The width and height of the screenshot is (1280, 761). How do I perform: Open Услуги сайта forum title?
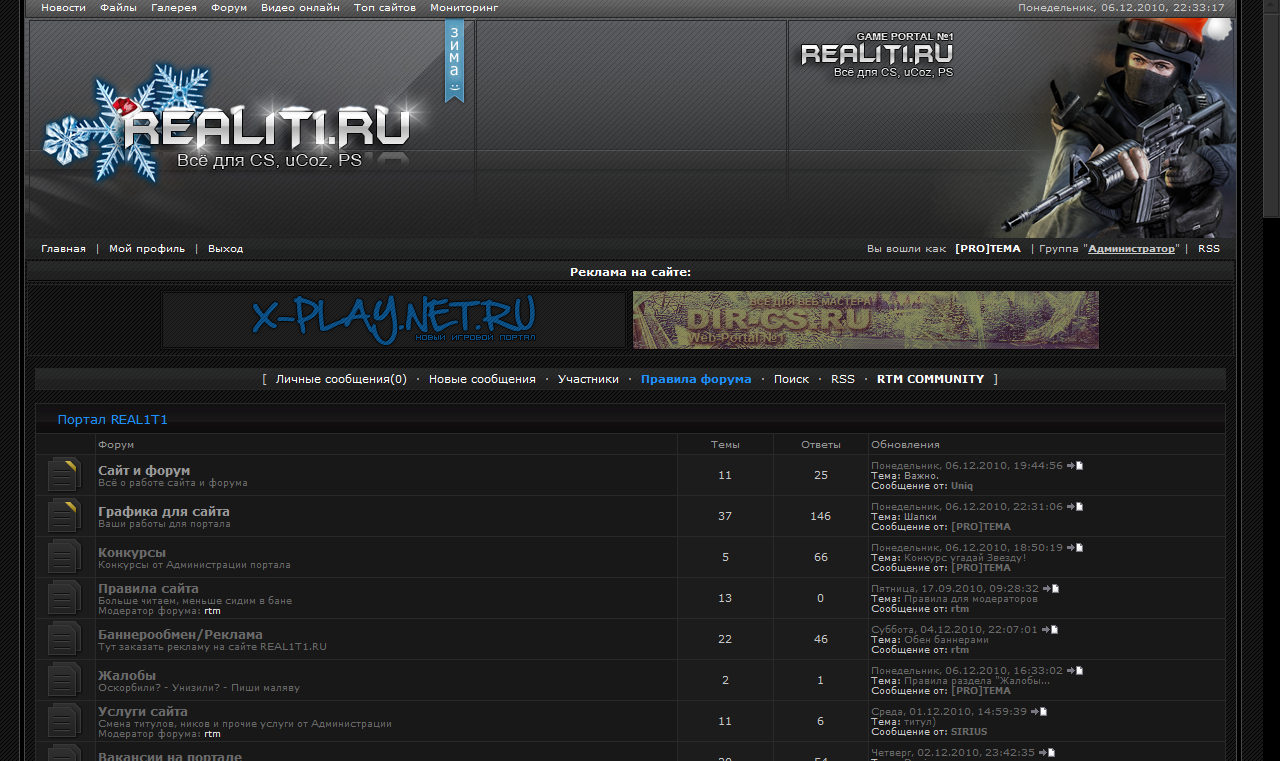143,711
